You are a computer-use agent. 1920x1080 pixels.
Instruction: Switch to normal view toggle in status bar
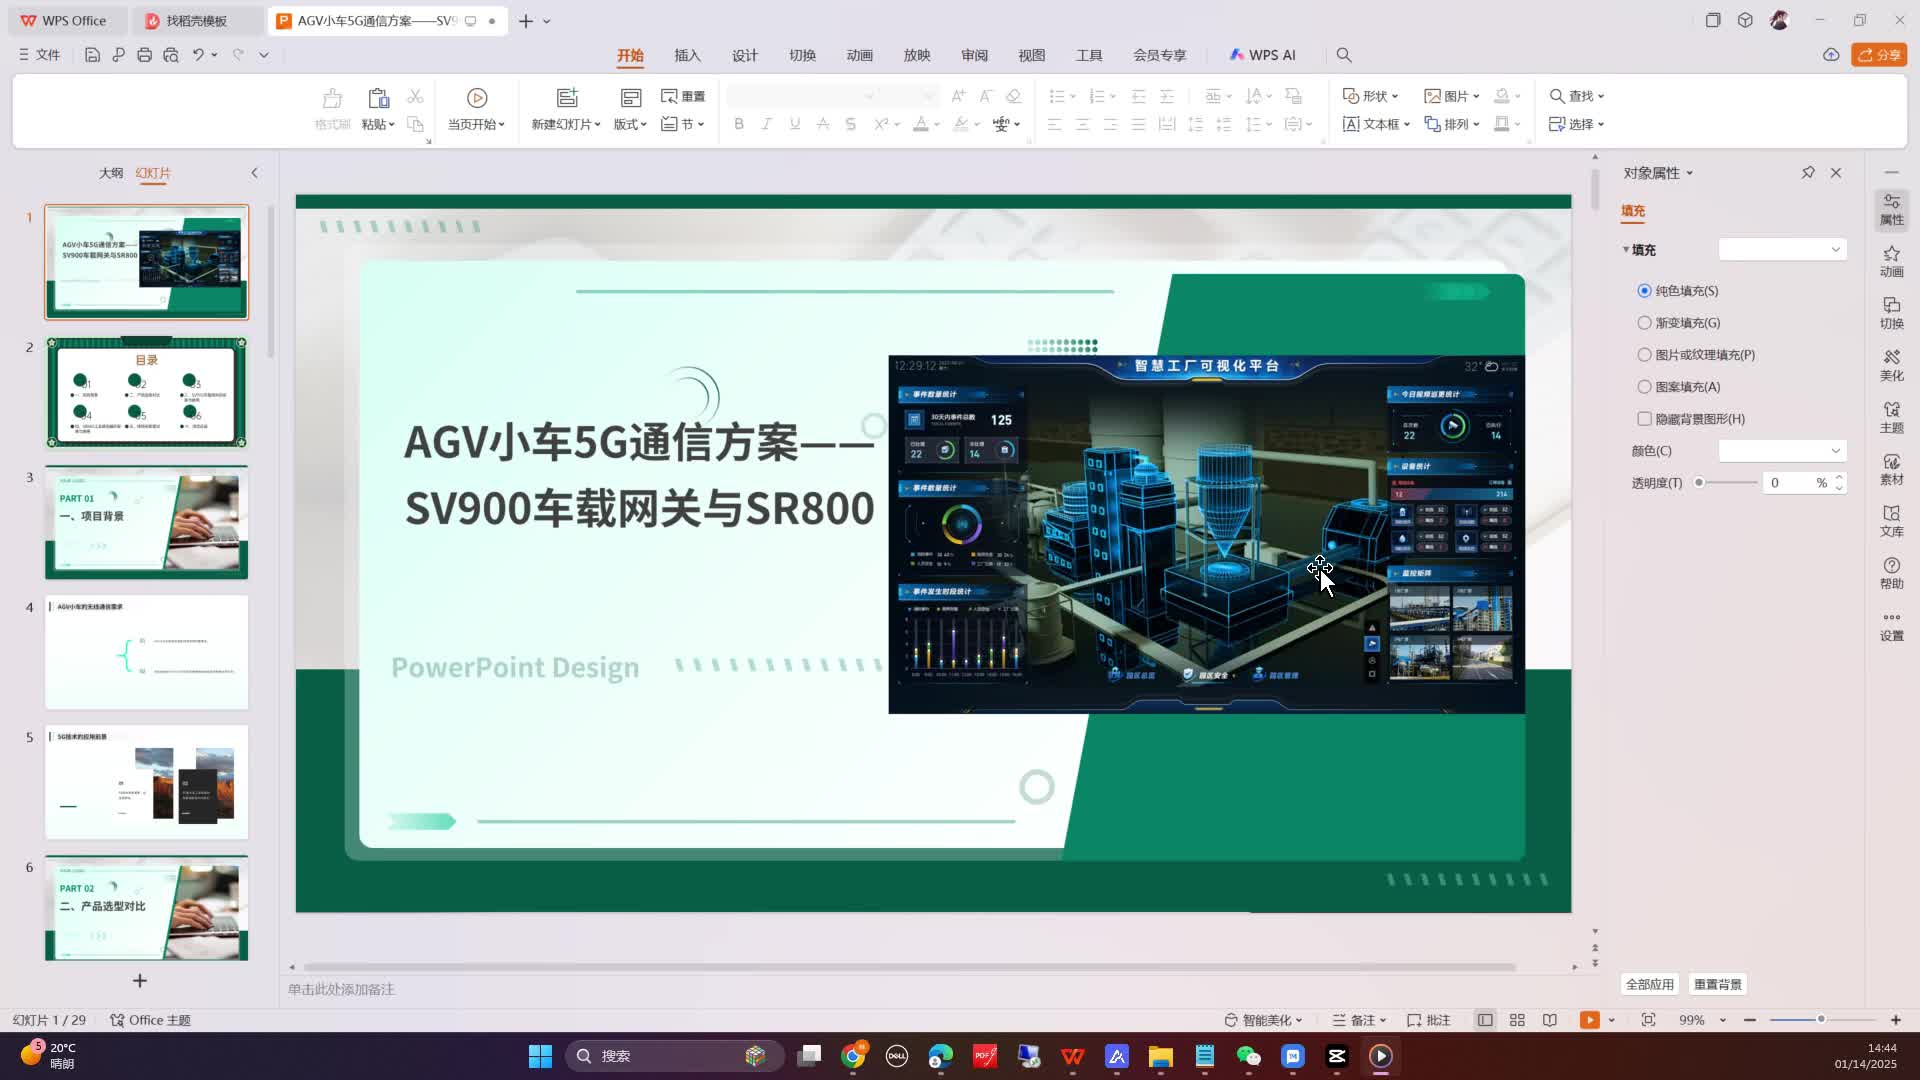1485,1020
